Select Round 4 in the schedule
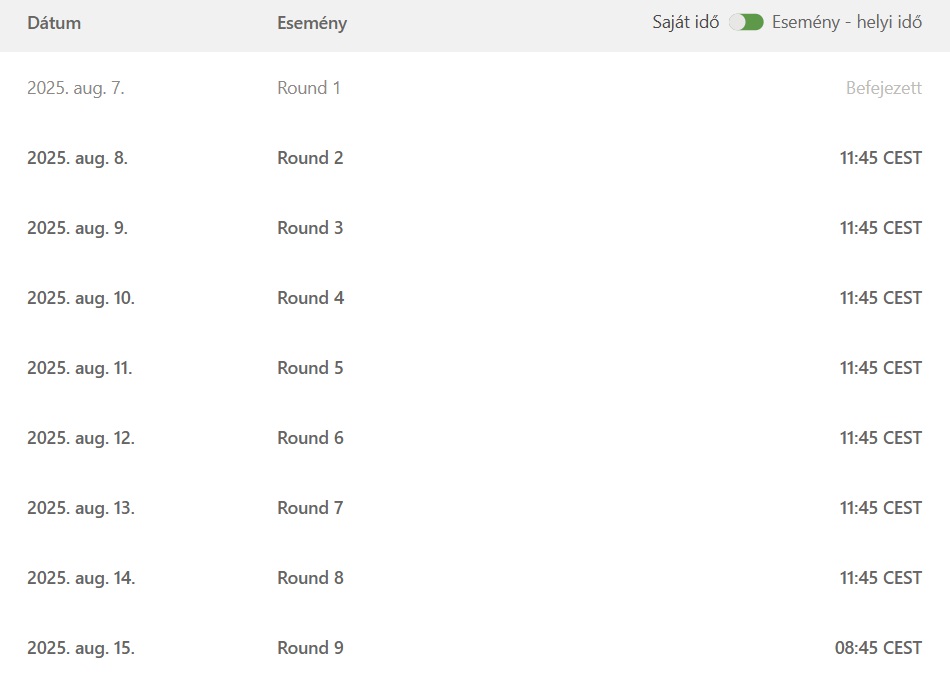 pyautogui.click(x=310, y=298)
